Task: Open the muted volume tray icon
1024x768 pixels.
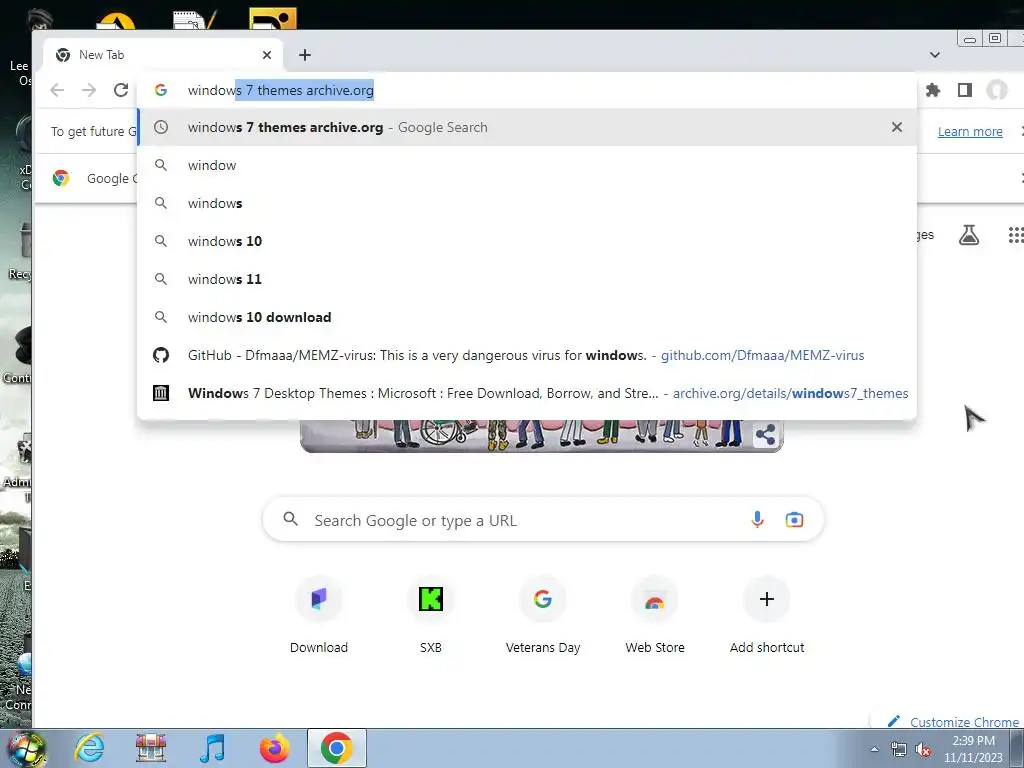Action: (923, 750)
